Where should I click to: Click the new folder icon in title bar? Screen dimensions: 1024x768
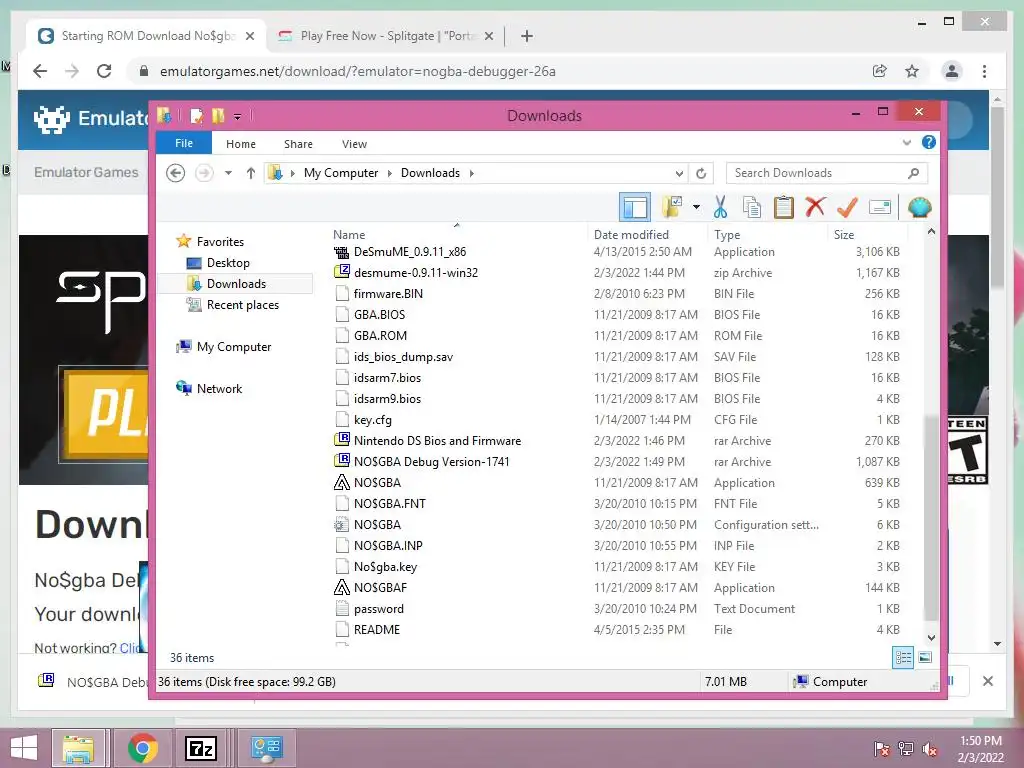[217, 116]
